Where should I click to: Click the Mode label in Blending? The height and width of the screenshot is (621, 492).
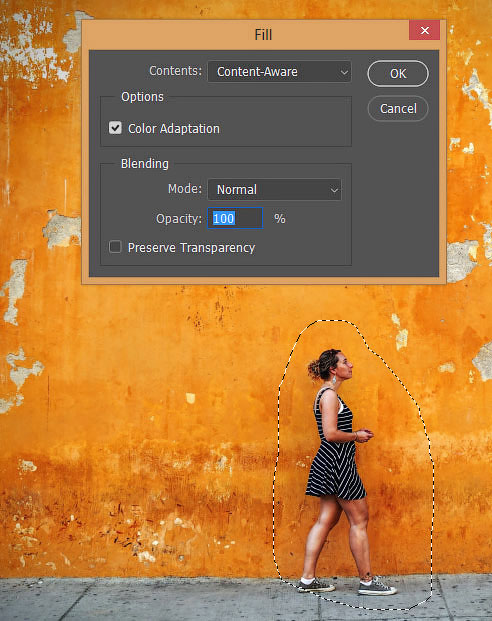[x=185, y=189]
